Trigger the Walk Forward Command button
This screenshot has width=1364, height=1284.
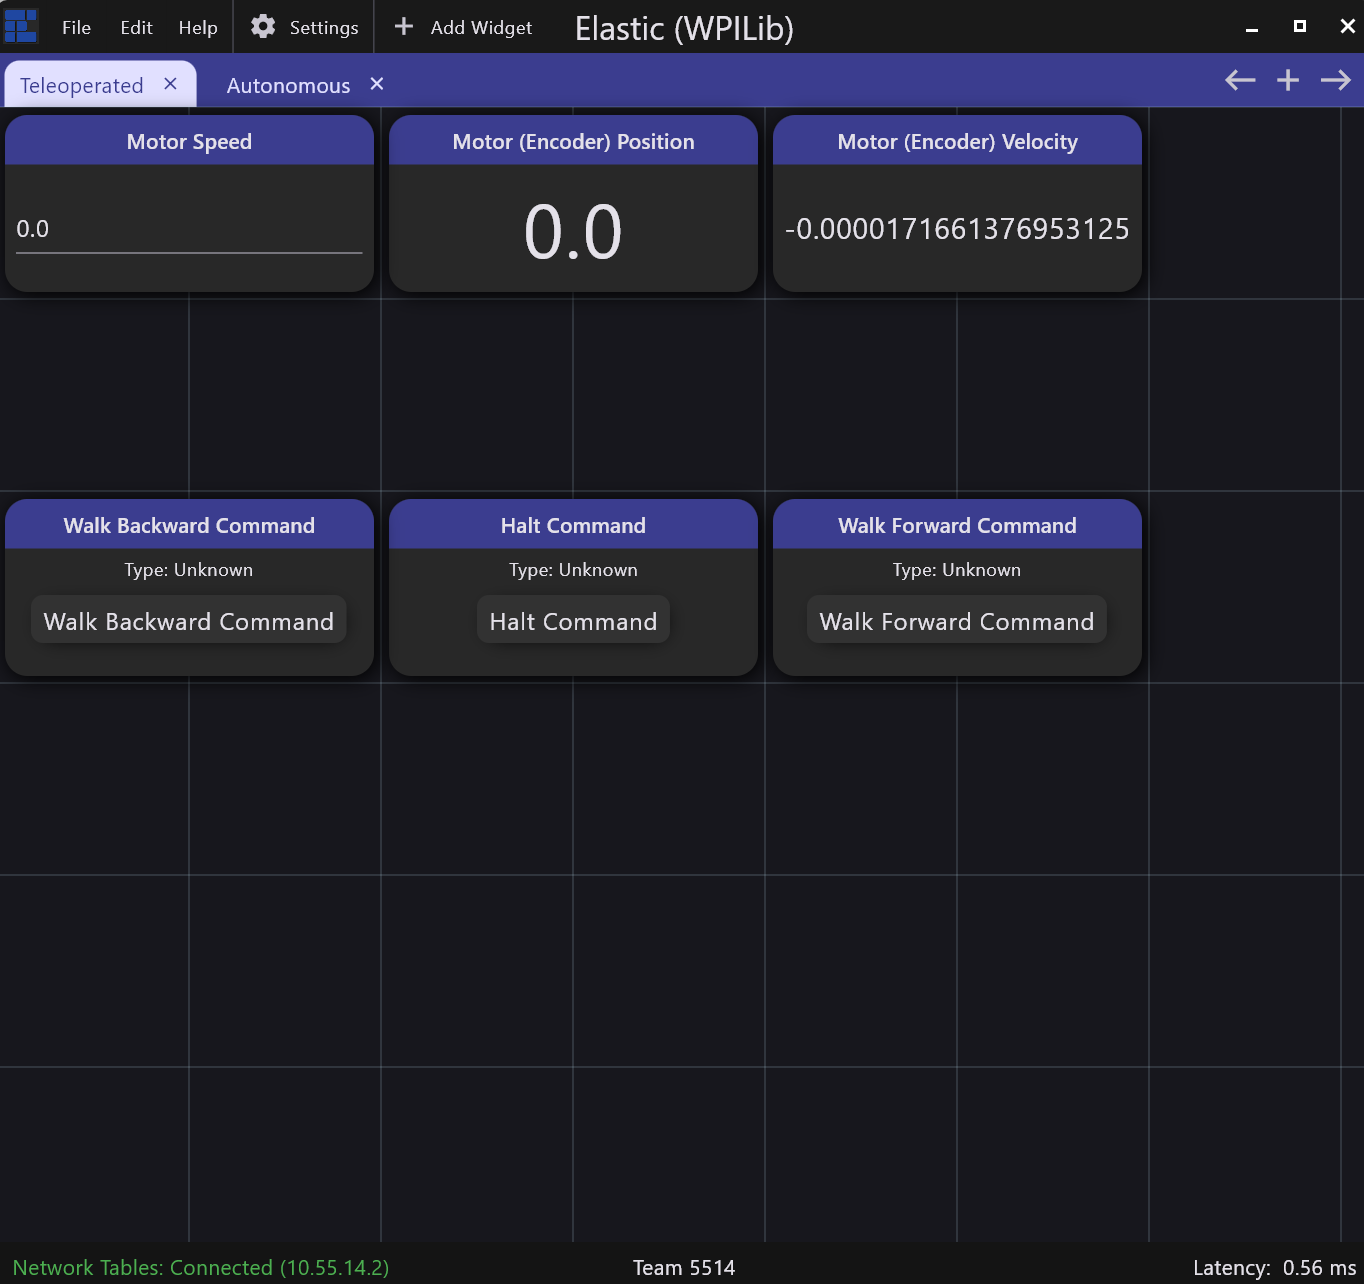(x=957, y=621)
